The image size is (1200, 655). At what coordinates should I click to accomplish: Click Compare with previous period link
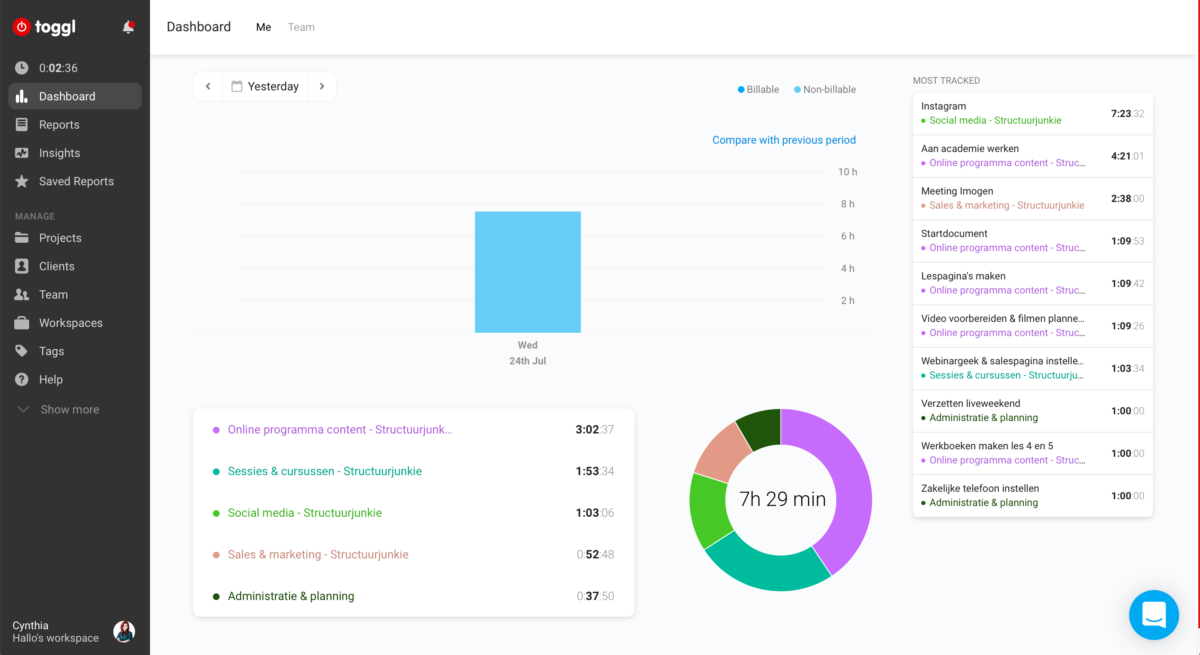(783, 140)
